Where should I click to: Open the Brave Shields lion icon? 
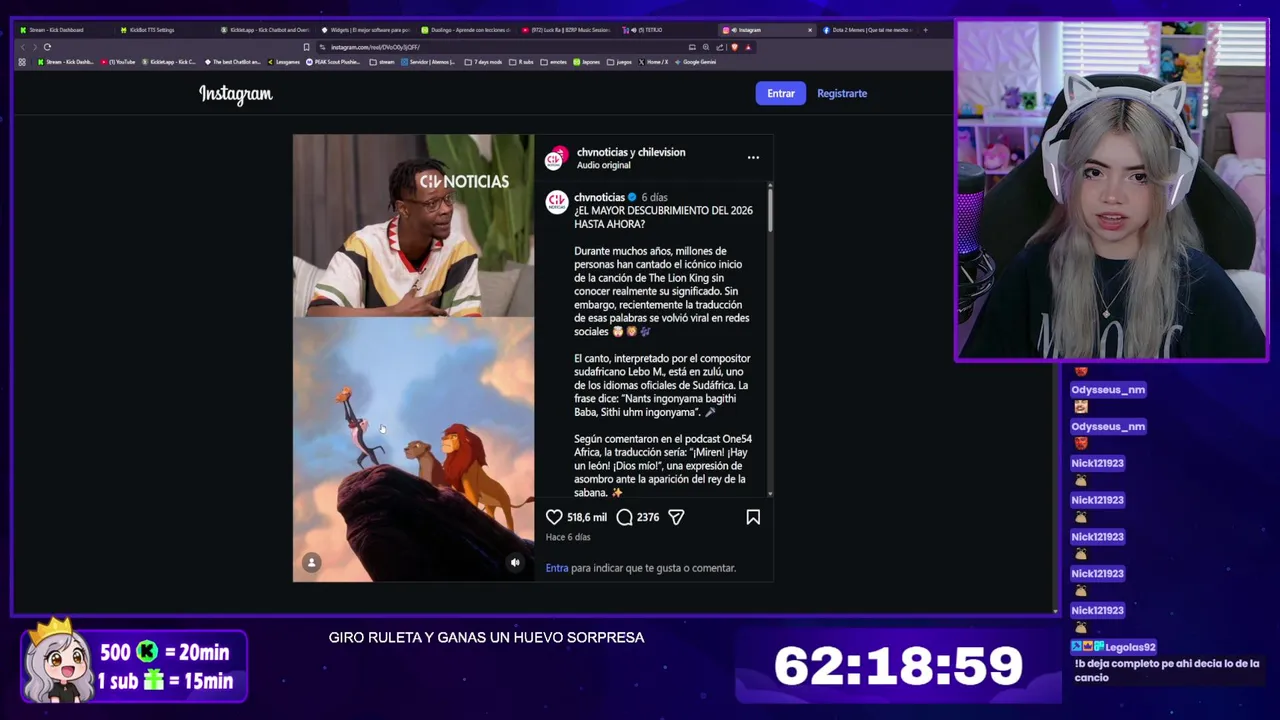(734, 47)
